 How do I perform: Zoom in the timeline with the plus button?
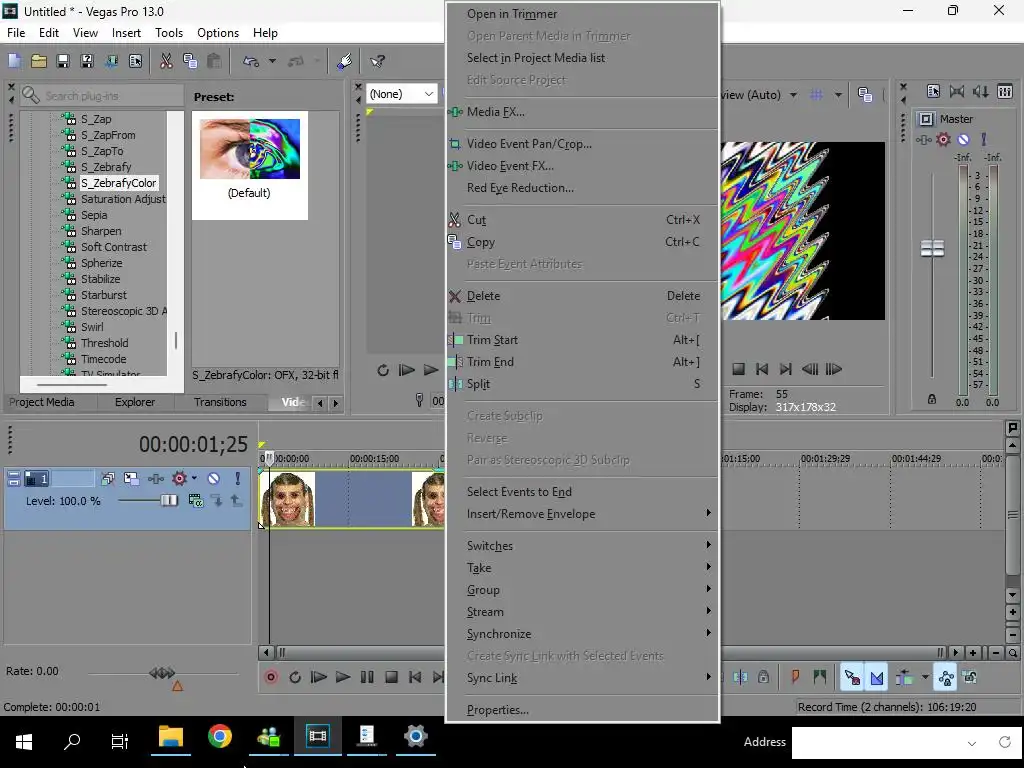(x=973, y=652)
